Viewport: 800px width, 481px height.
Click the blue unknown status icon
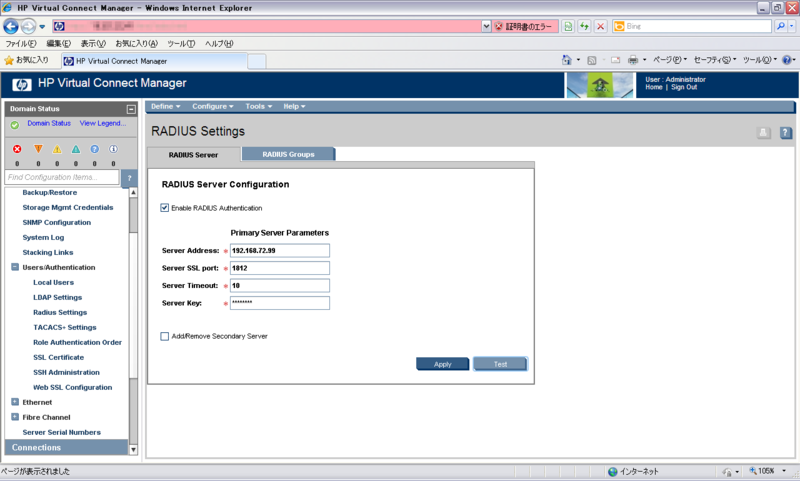[x=94, y=149]
